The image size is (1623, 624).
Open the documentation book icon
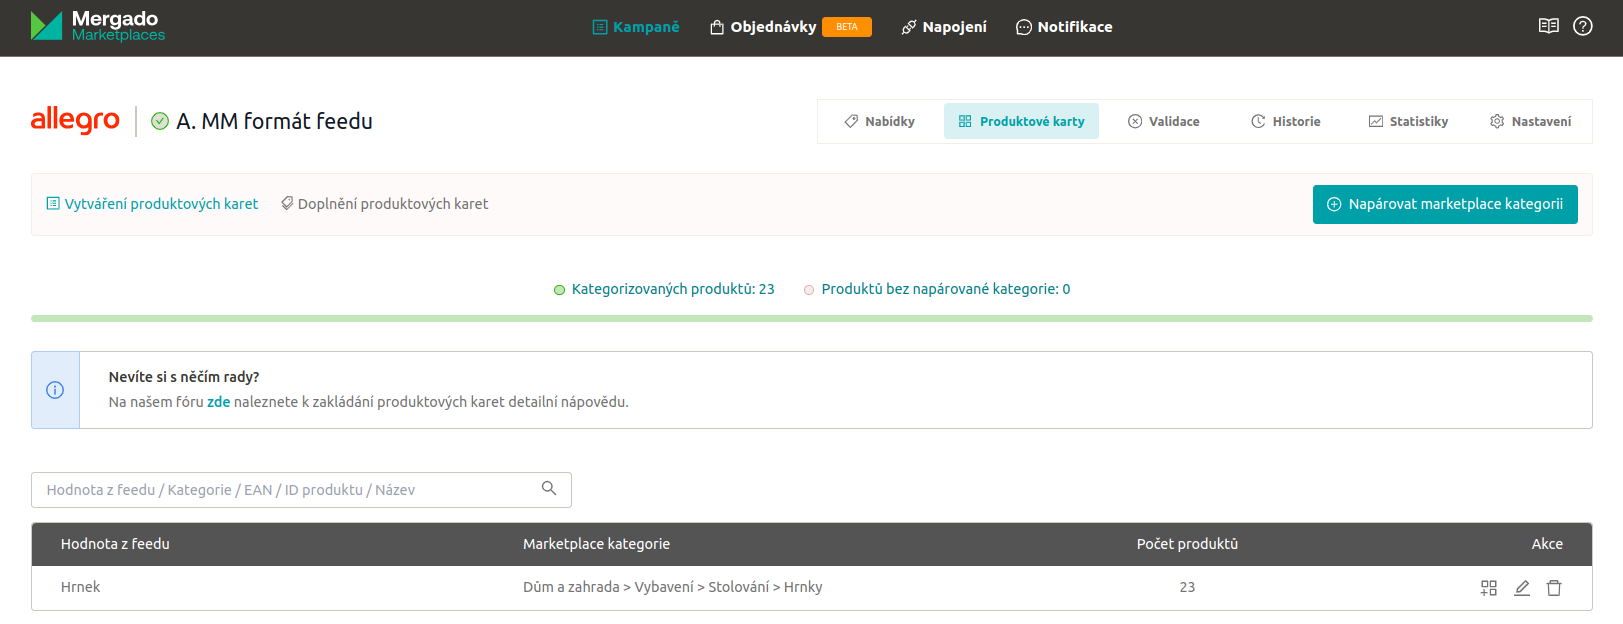1548,26
